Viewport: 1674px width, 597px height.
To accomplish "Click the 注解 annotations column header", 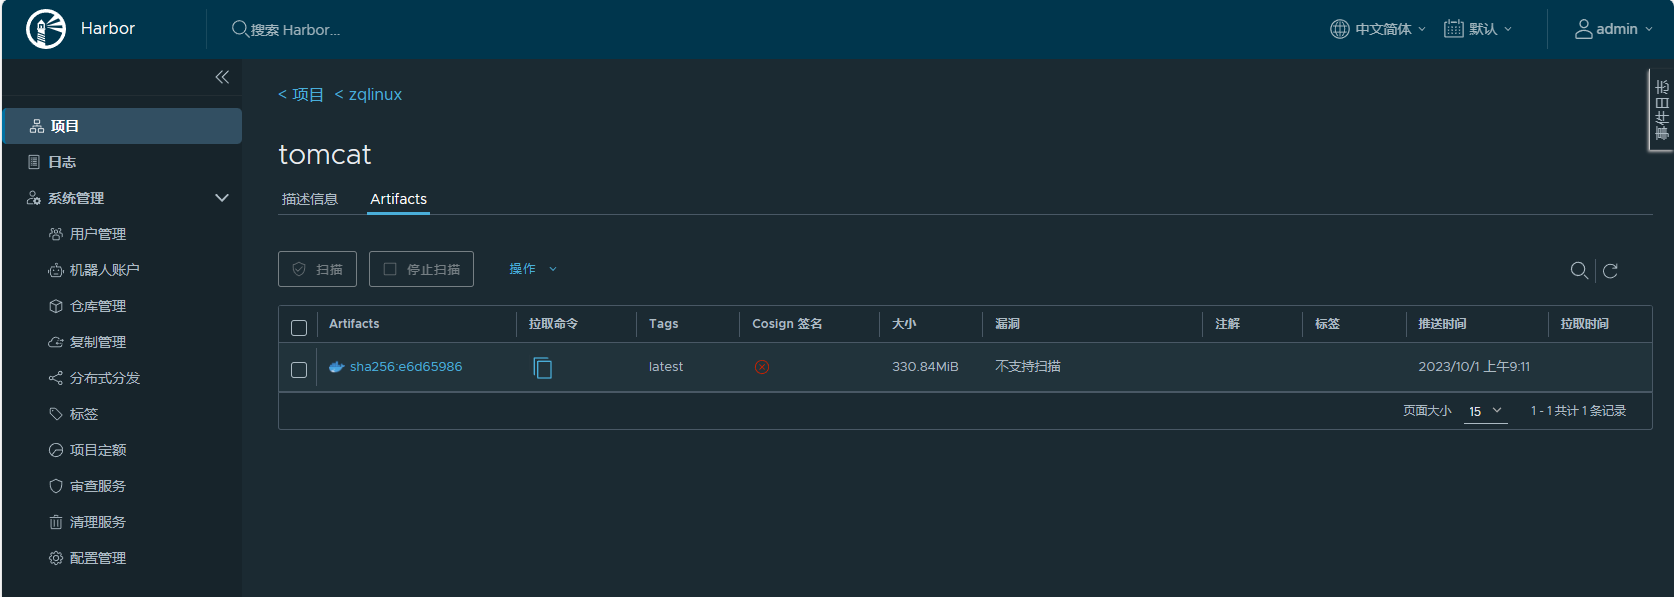I will click(x=1227, y=324).
